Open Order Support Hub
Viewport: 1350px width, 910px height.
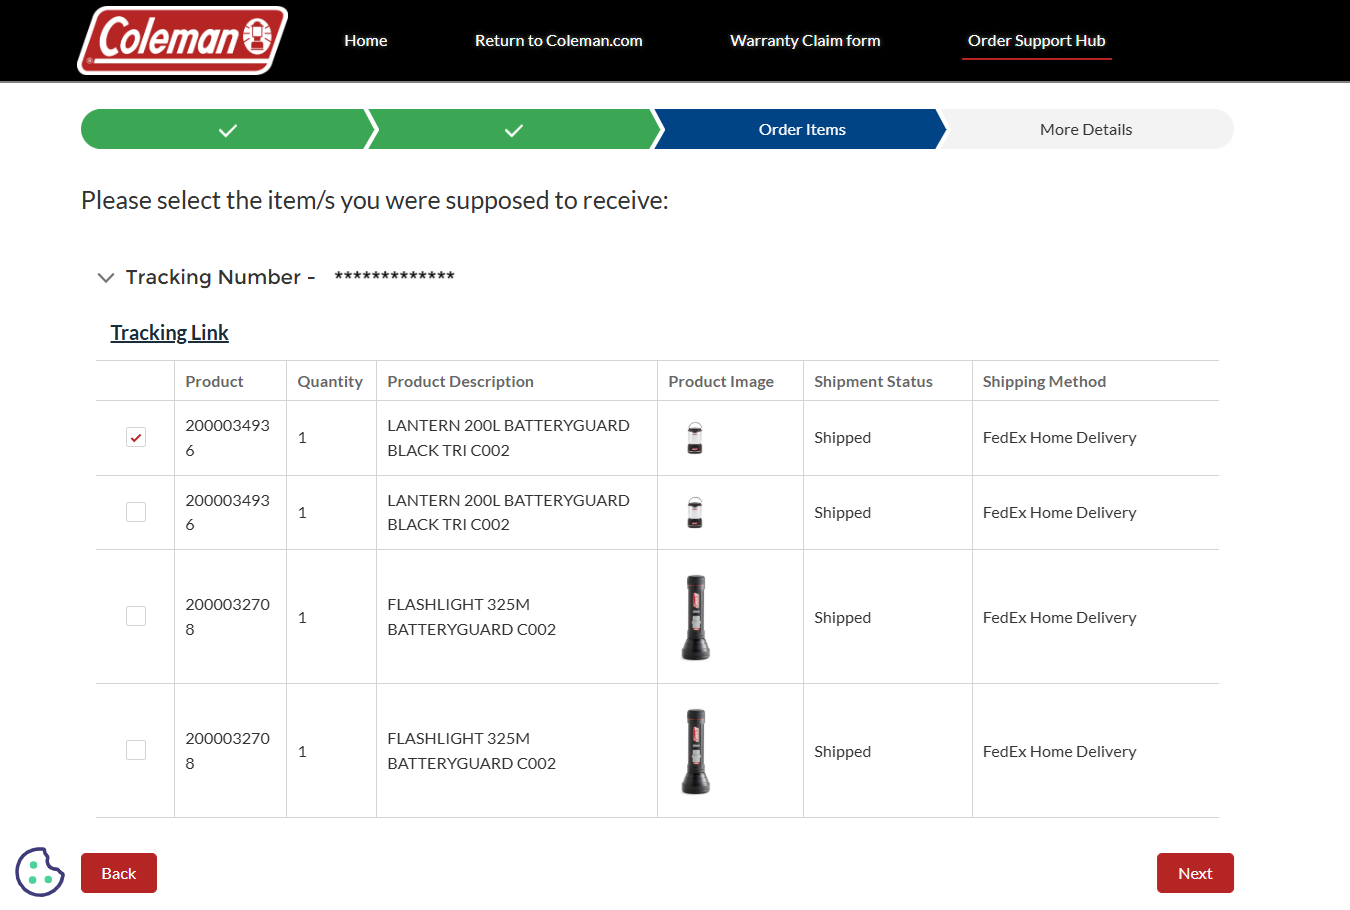(1036, 41)
